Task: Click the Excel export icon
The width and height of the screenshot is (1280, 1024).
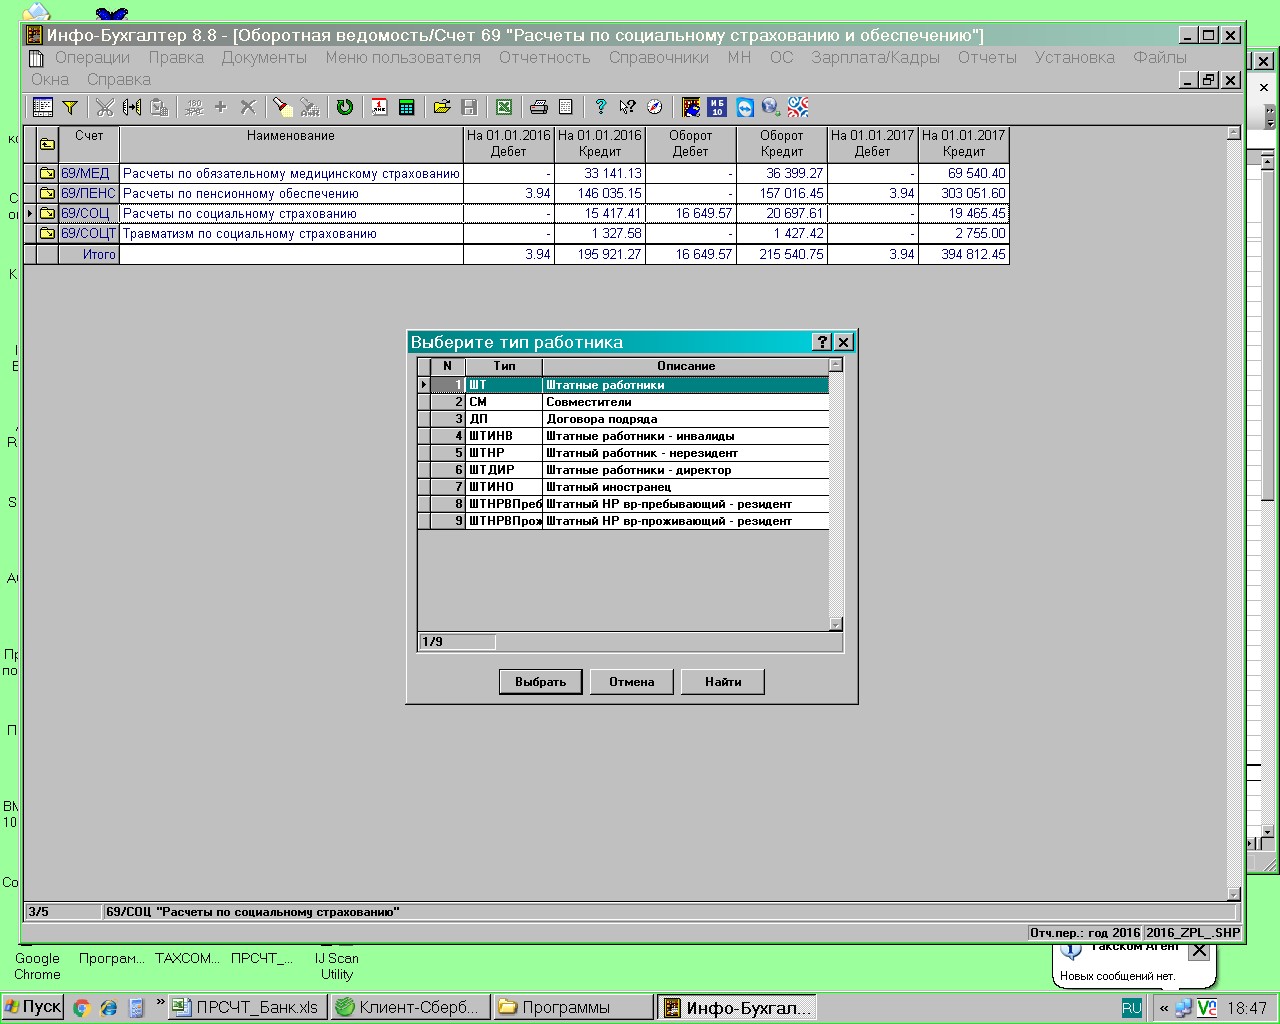Action: coord(504,107)
